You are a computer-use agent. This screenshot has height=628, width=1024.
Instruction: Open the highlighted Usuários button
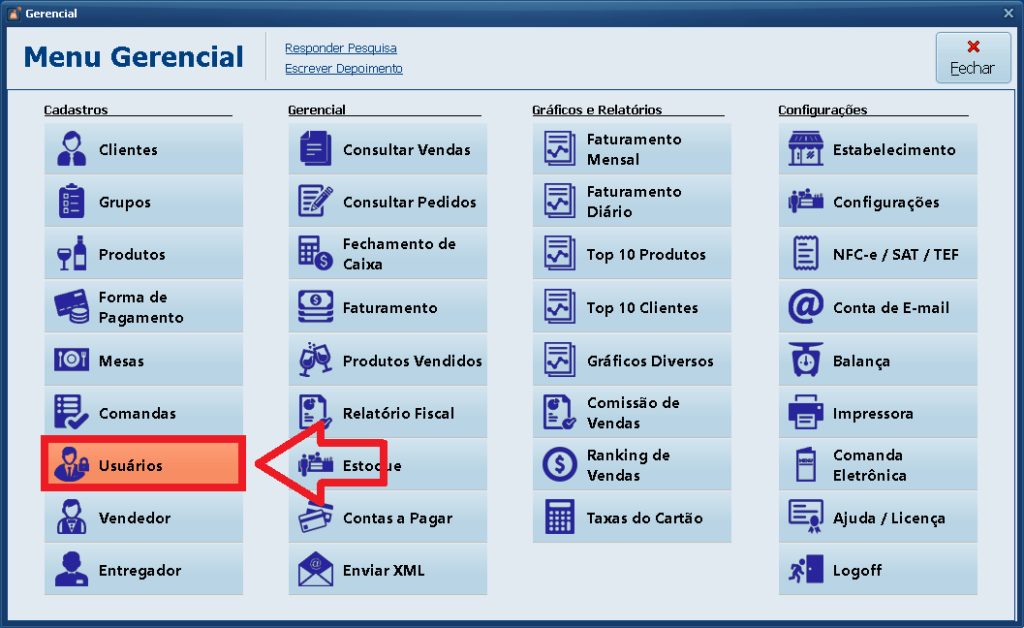point(142,465)
